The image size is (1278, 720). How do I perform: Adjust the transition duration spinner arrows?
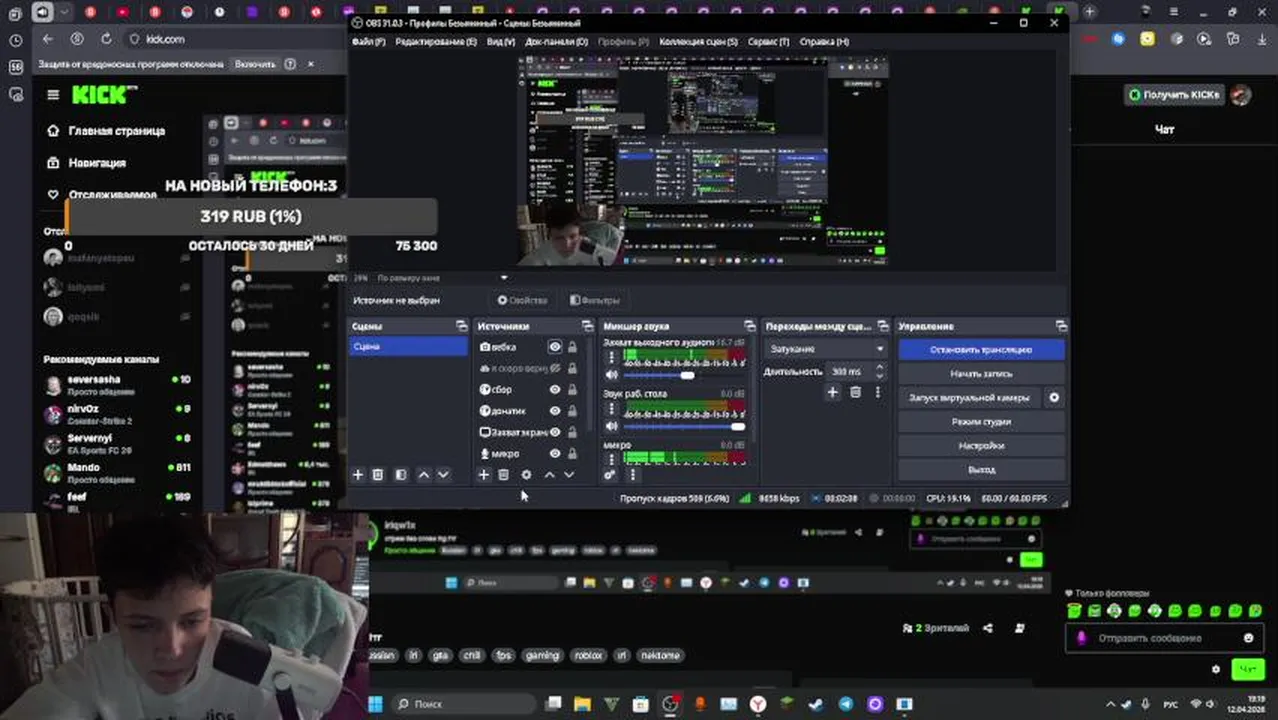coord(879,371)
